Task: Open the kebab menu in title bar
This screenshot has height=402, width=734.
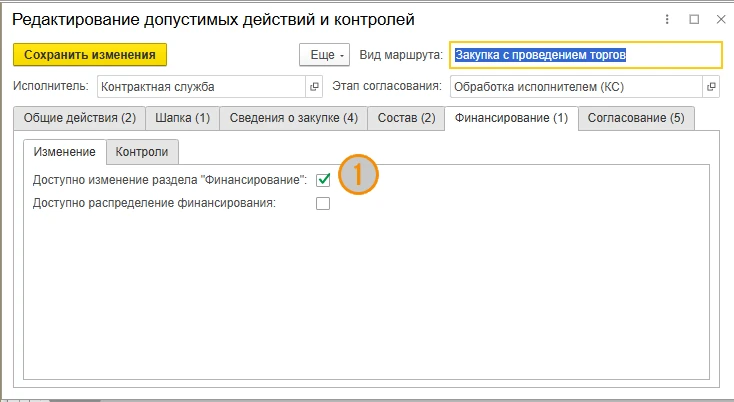Action: [x=667, y=19]
